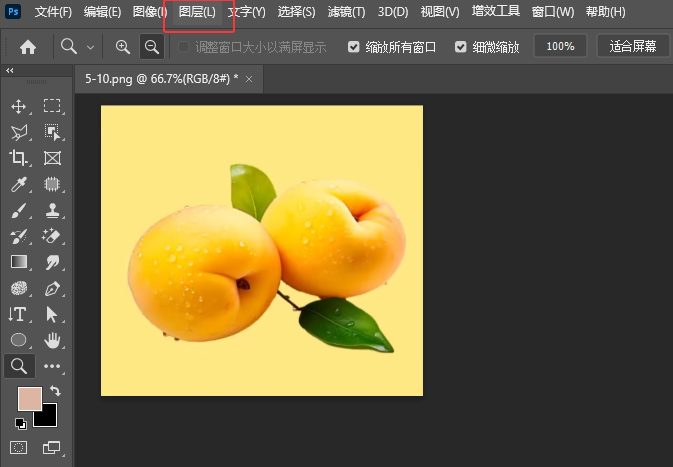Close the 5-10.png document tab
Screen dimensions: 673x467
[249, 79]
